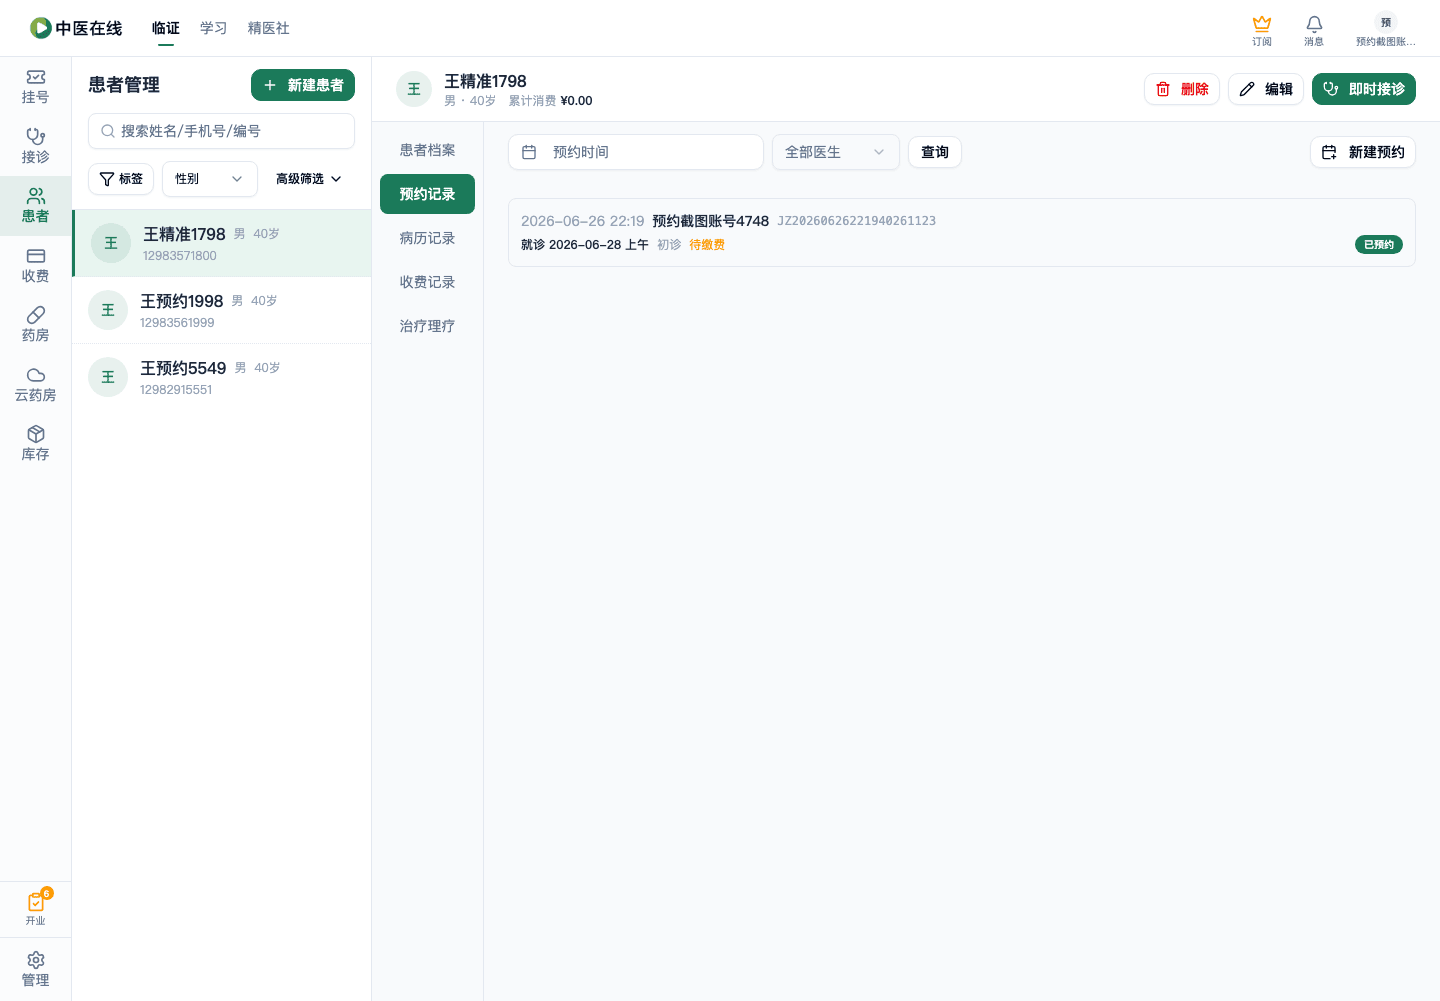Open the 预约截图账 user avatar
This screenshot has height=1001, width=1440.
(1386, 22)
